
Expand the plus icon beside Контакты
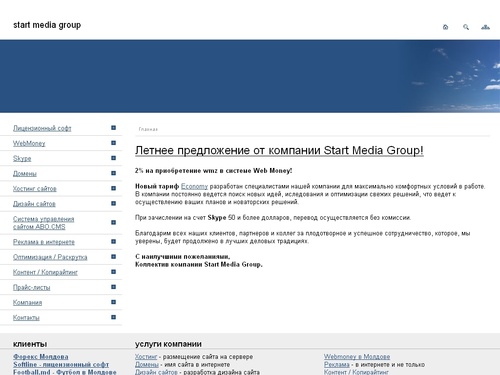pyautogui.click(x=113, y=317)
